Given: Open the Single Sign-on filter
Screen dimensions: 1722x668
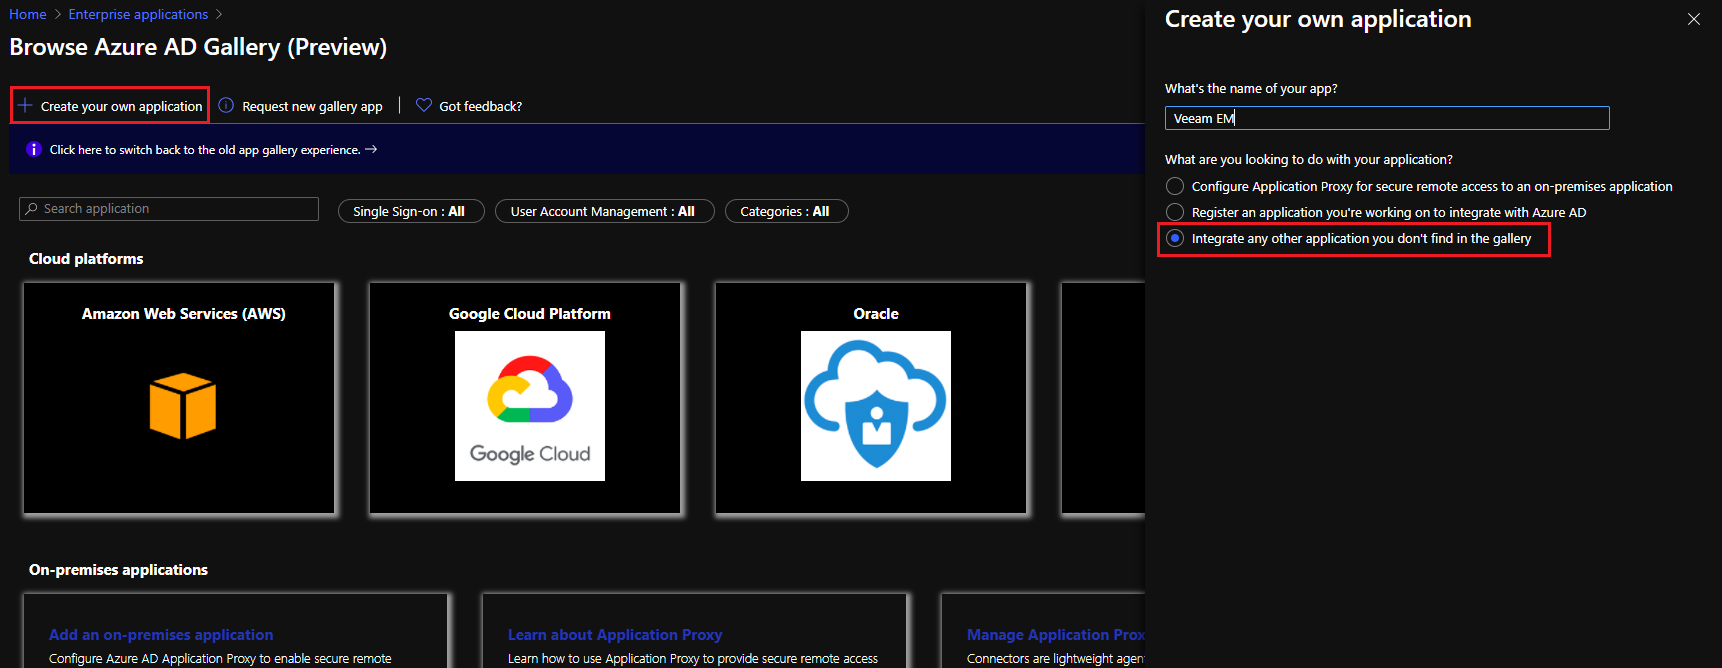Looking at the screenshot, I should point(411,211).
